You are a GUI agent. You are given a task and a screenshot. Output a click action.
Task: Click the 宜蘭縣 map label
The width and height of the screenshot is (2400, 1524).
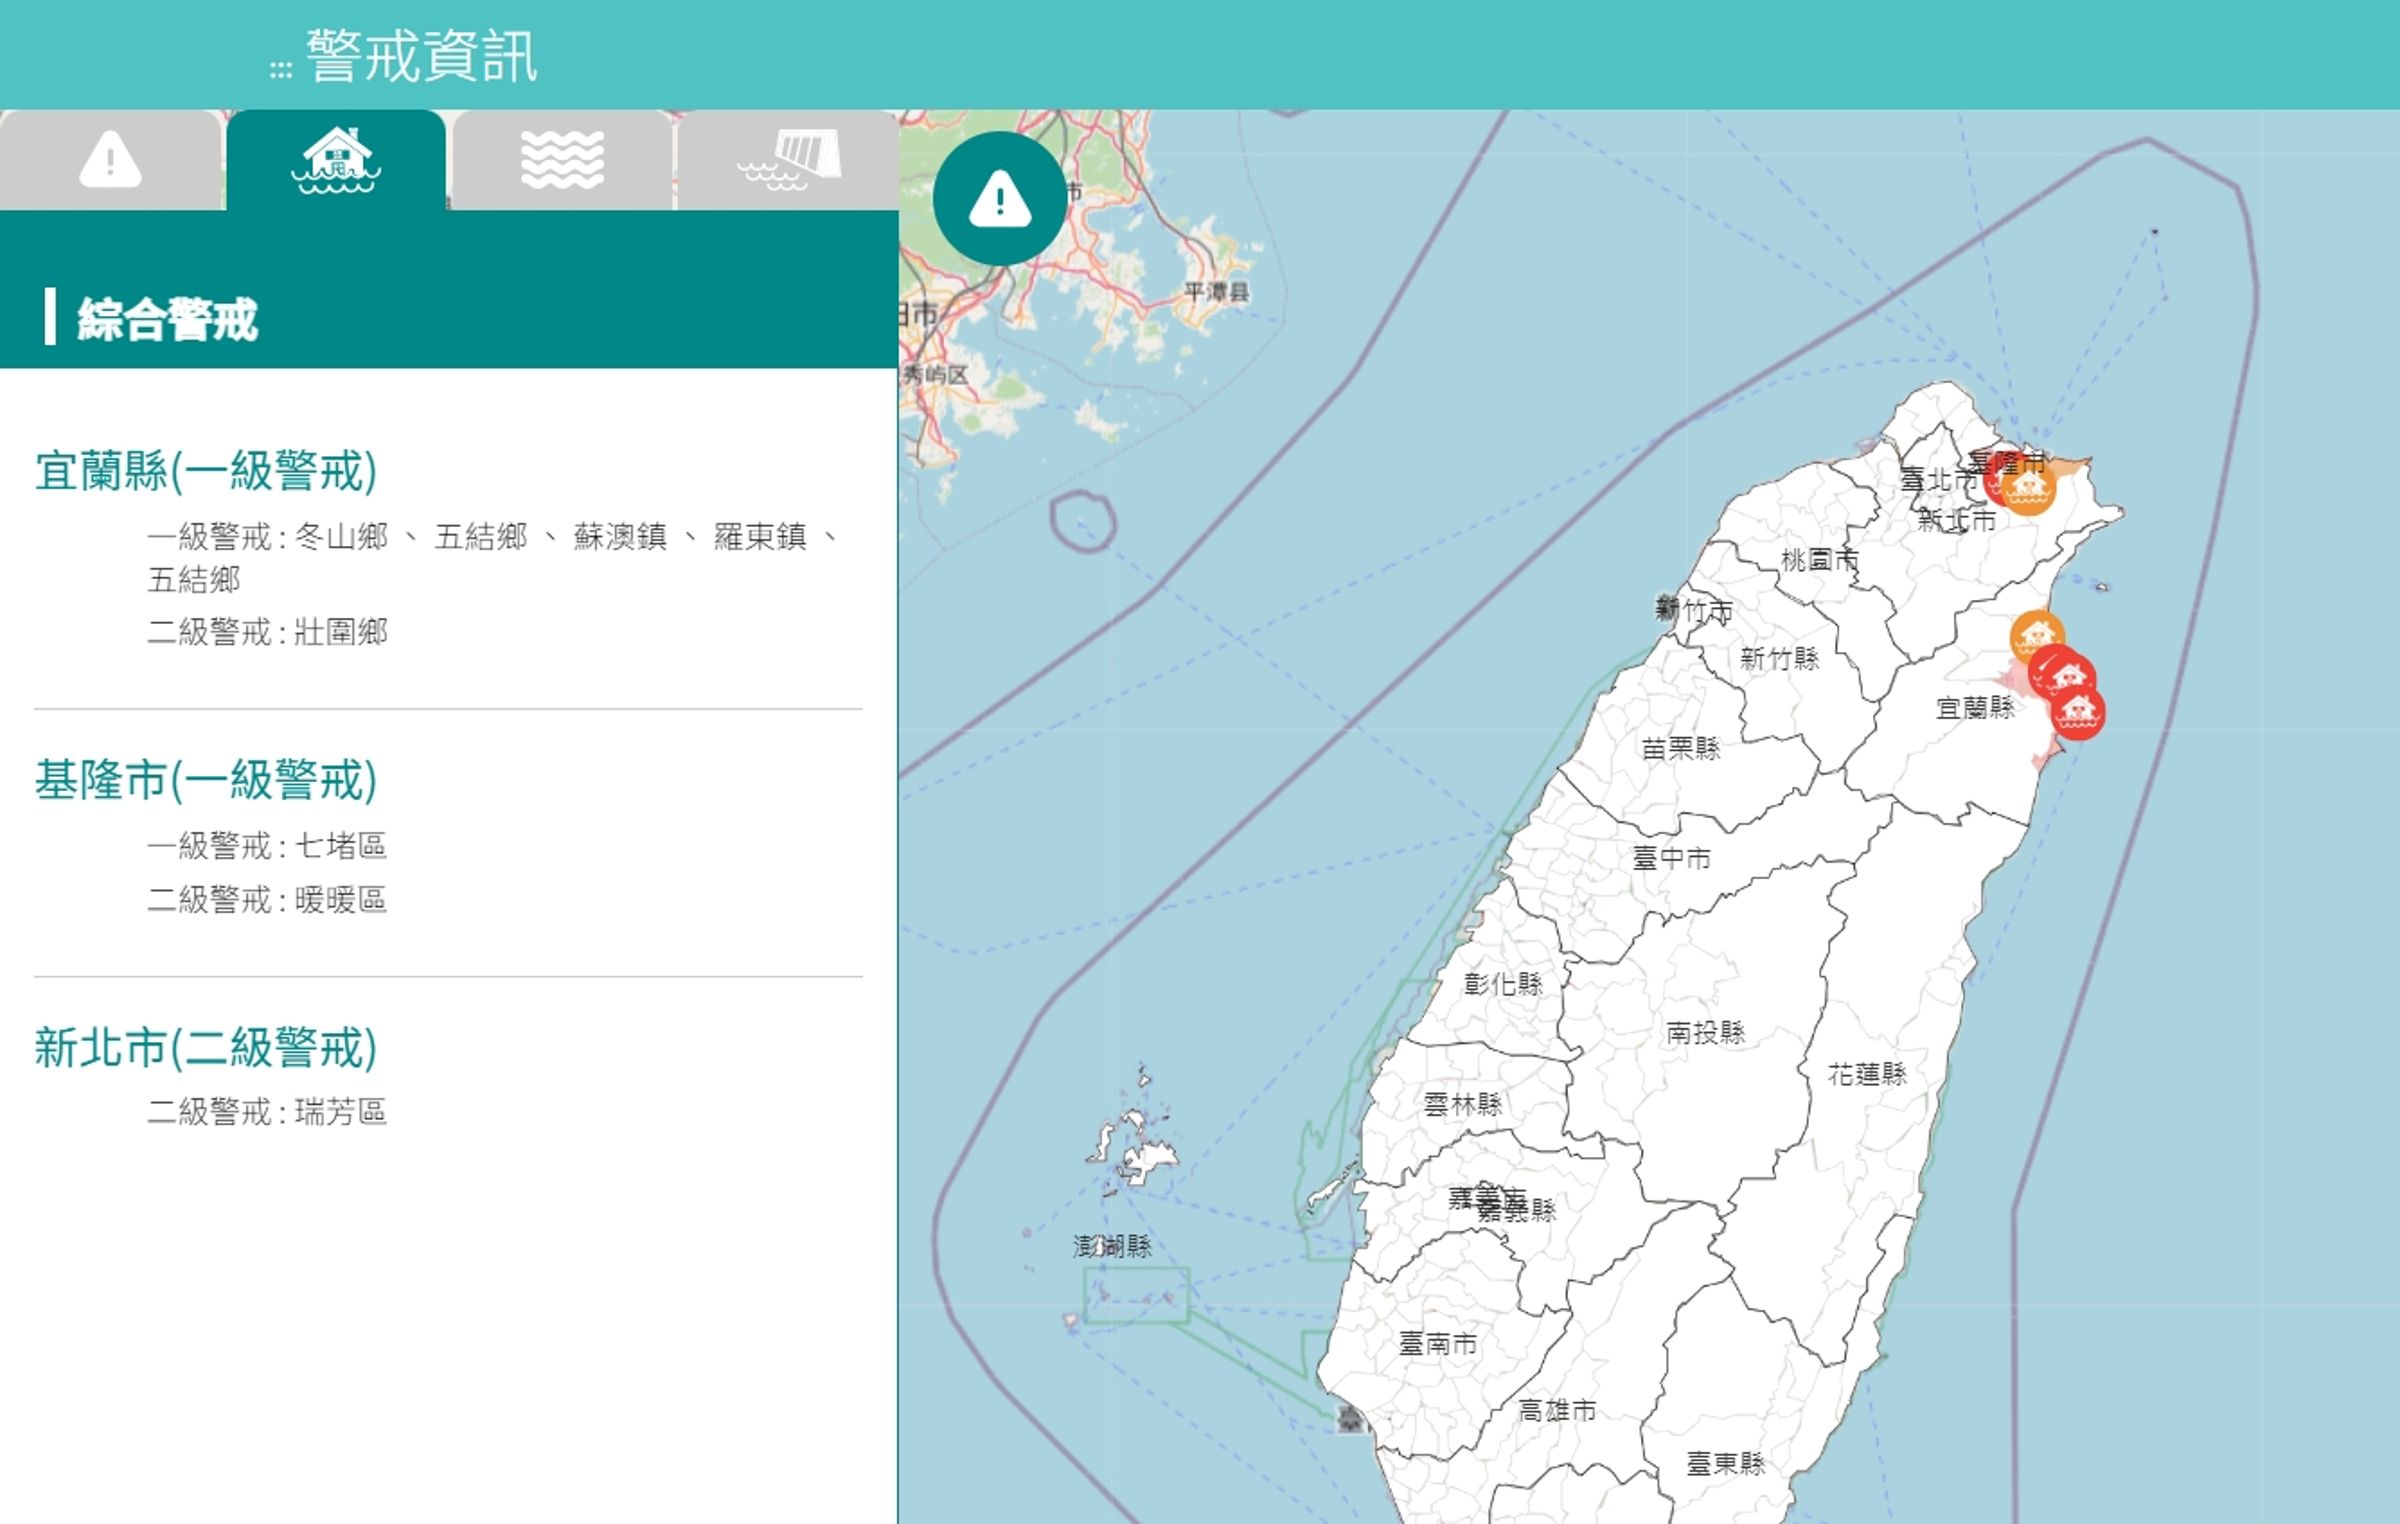[1976, 708]
